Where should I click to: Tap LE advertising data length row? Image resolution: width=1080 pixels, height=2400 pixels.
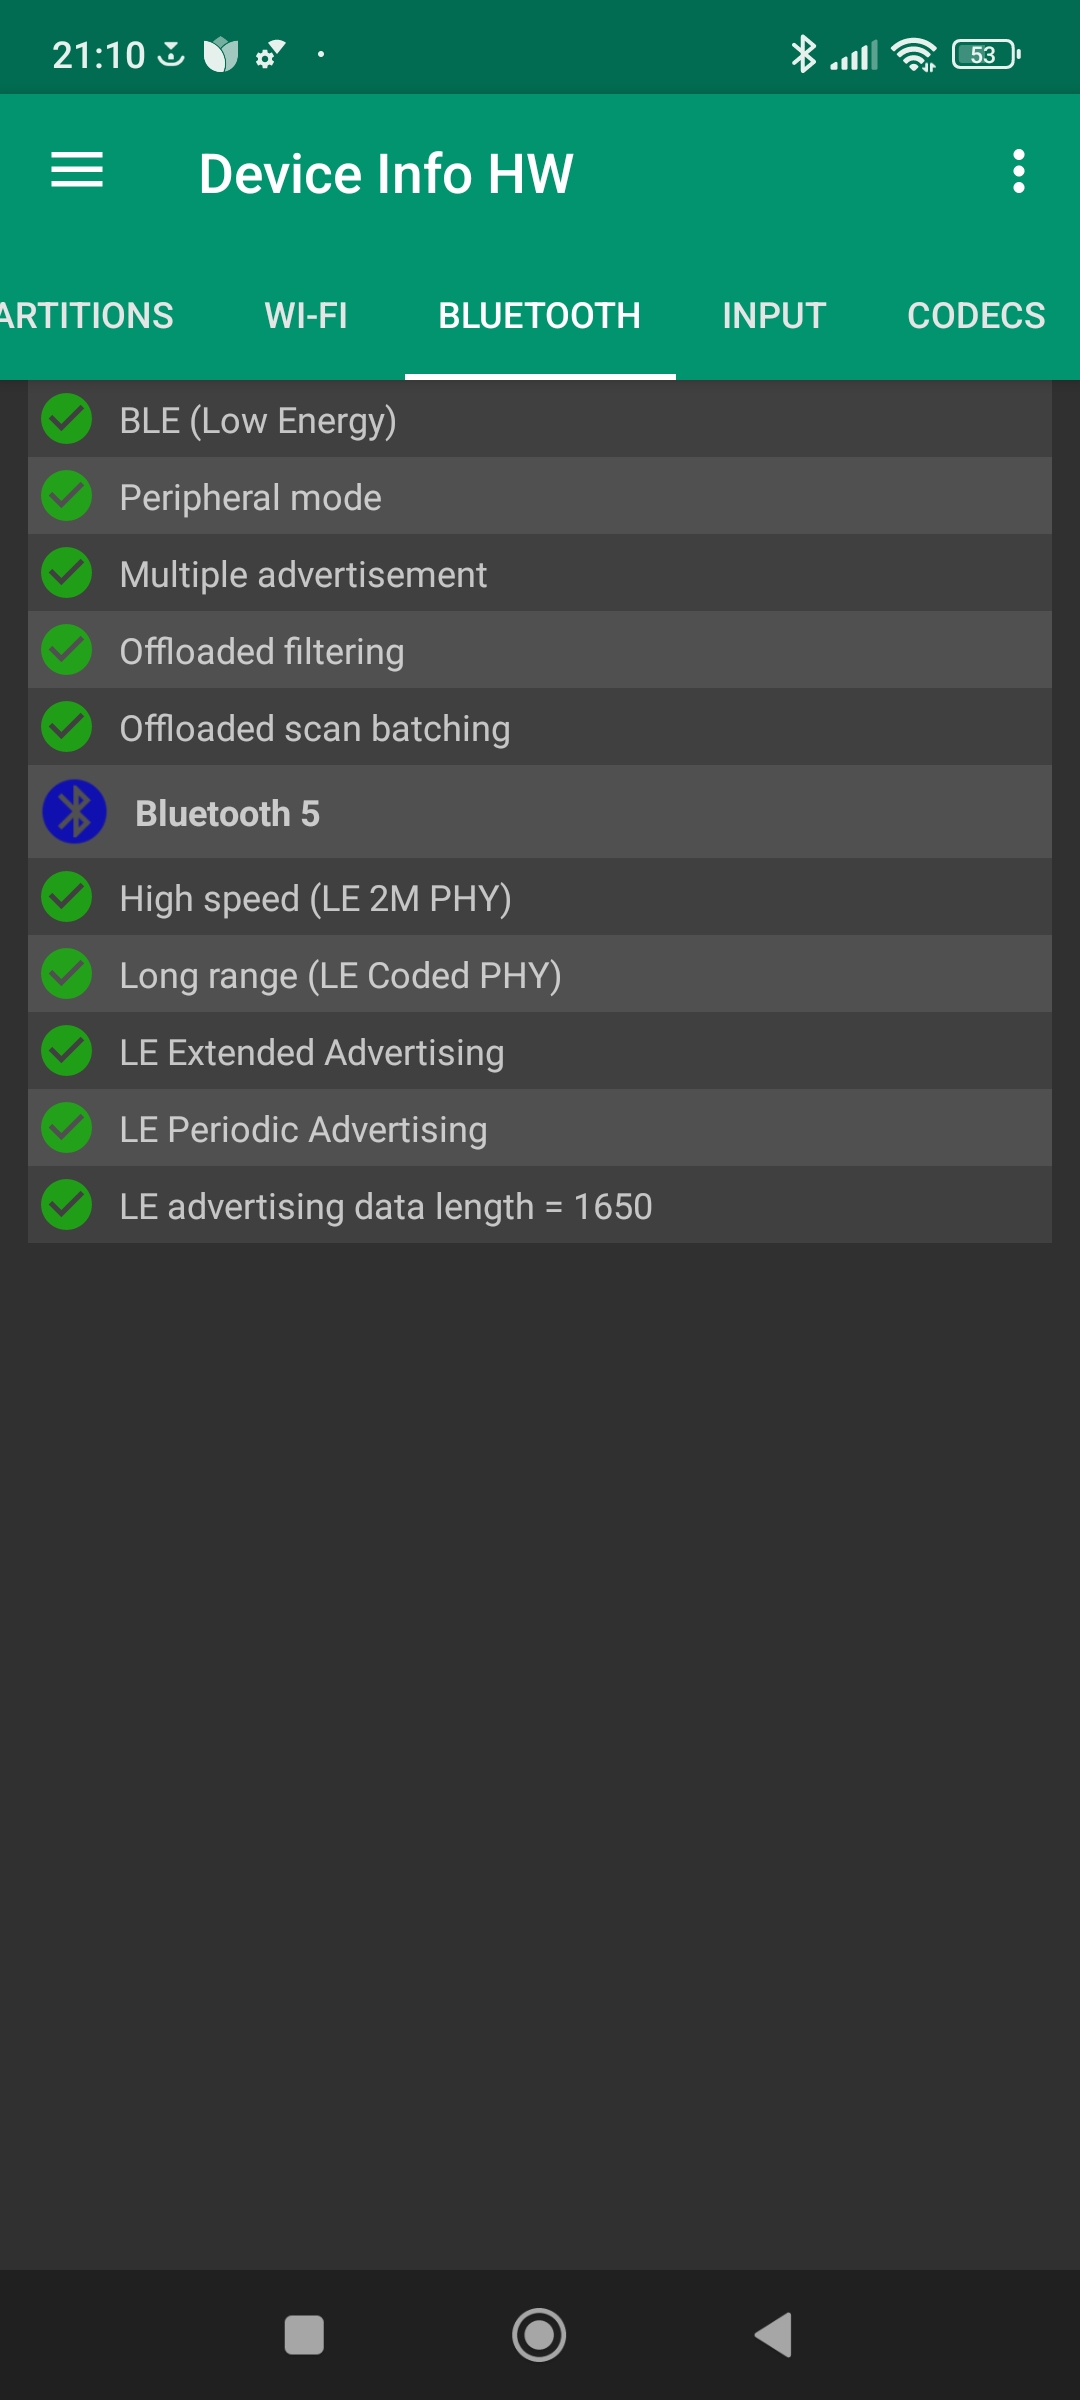(540, 1206)
